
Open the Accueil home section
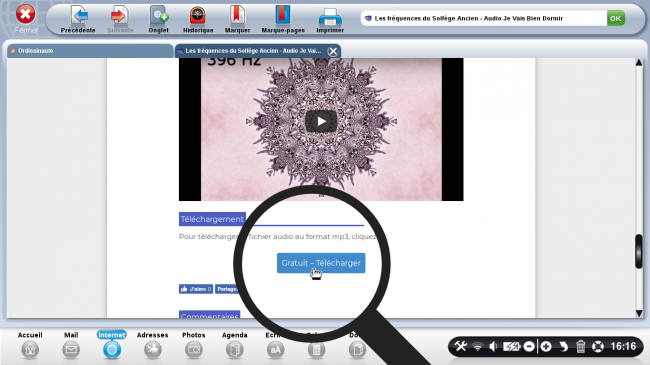click(x=30, y=345)
